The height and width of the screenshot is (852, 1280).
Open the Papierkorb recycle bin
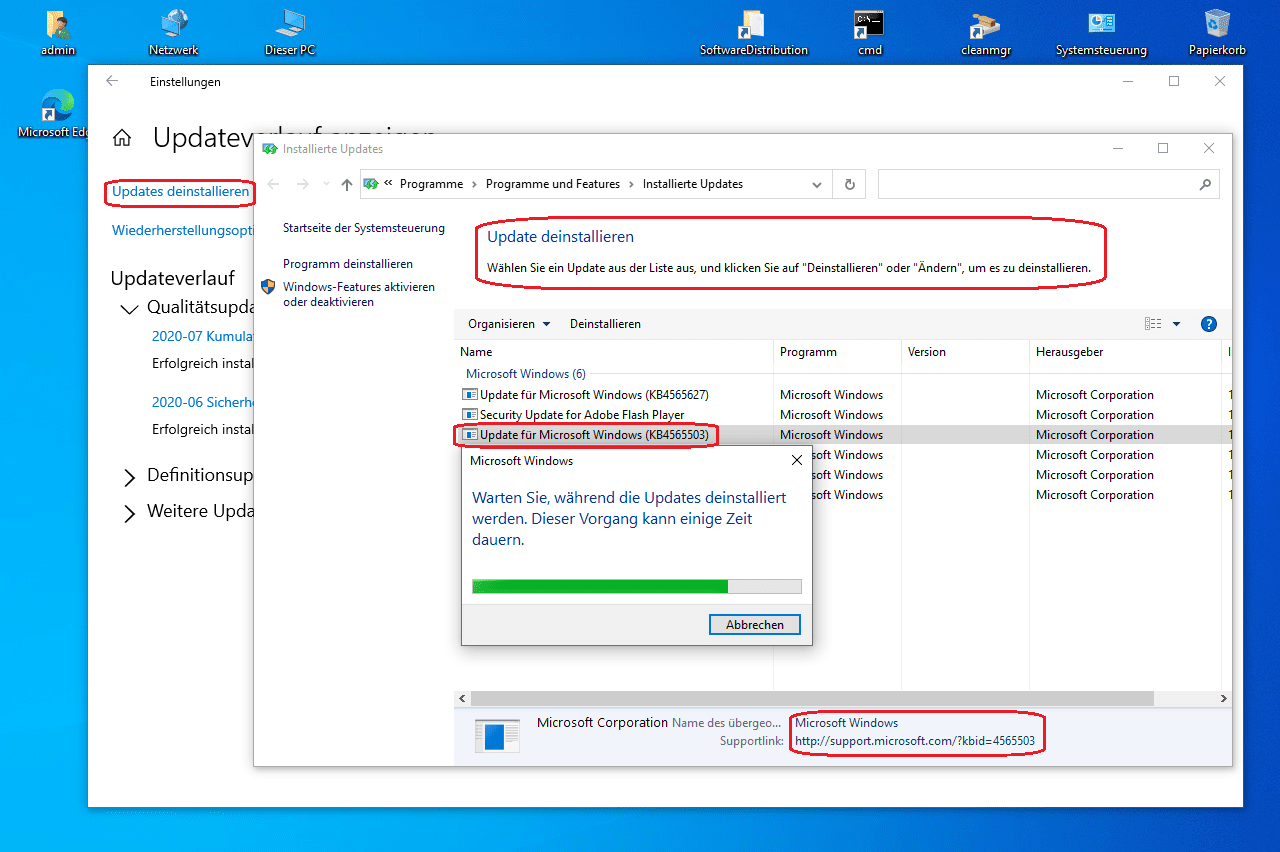pos(1217,33)
